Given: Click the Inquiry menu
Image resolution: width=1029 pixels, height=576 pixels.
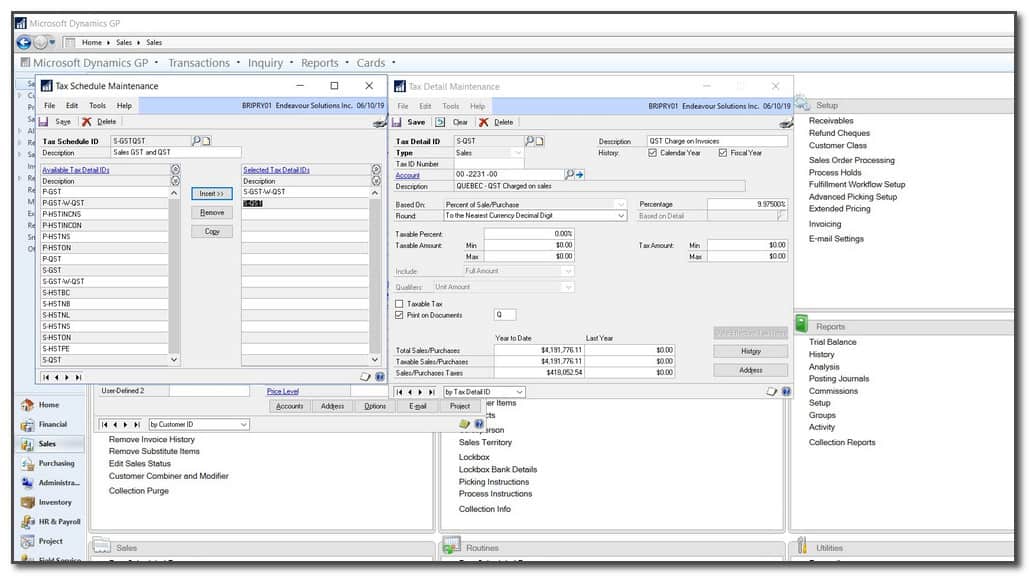Looking at the screenshot, I should 266,62.
